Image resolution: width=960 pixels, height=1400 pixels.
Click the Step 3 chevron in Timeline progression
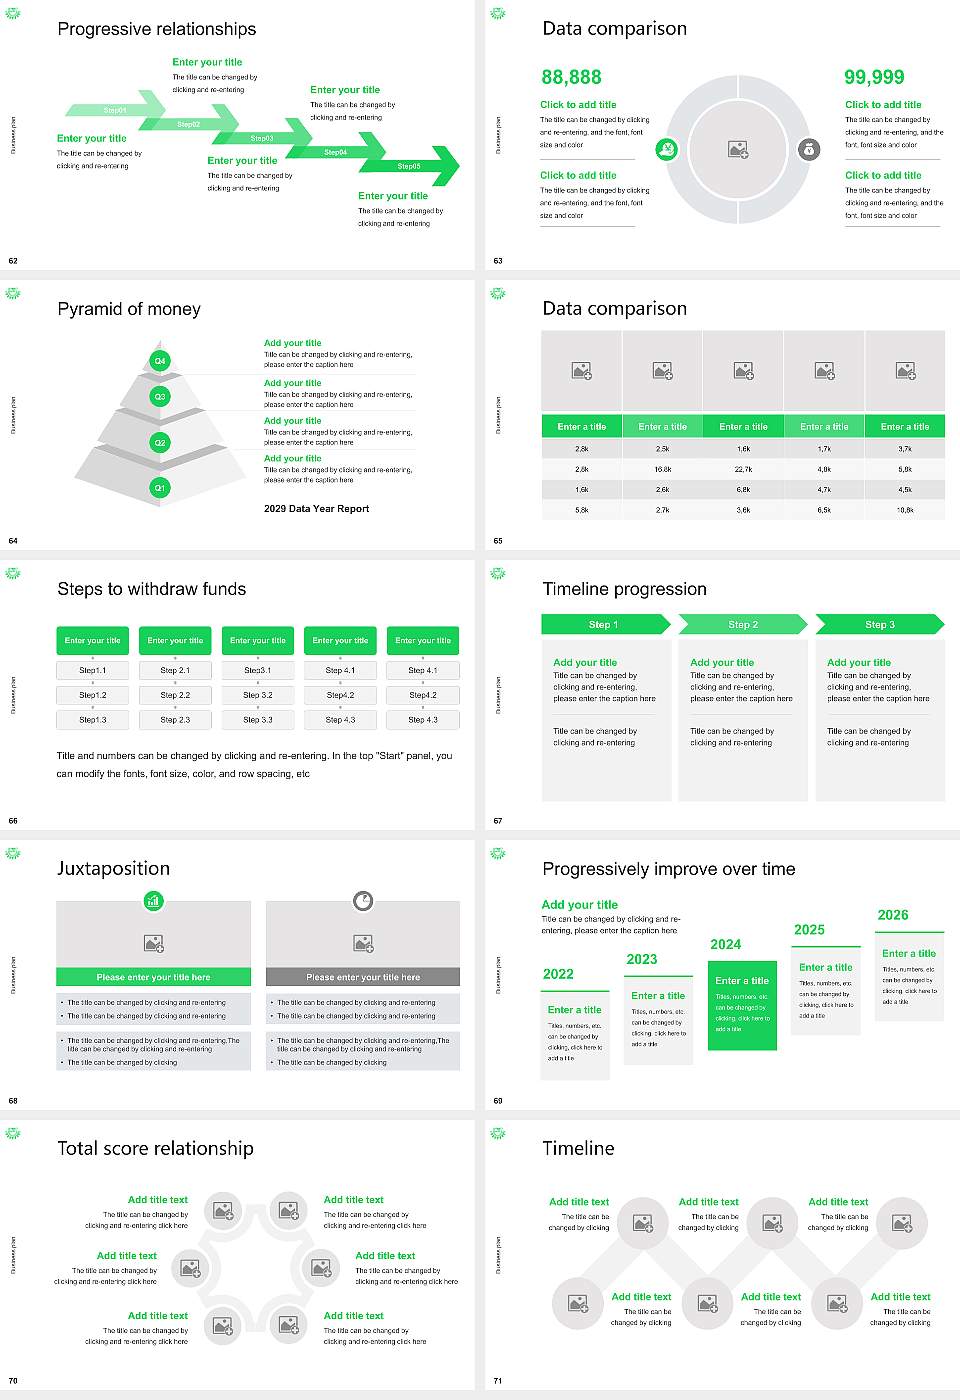[879, 624]
